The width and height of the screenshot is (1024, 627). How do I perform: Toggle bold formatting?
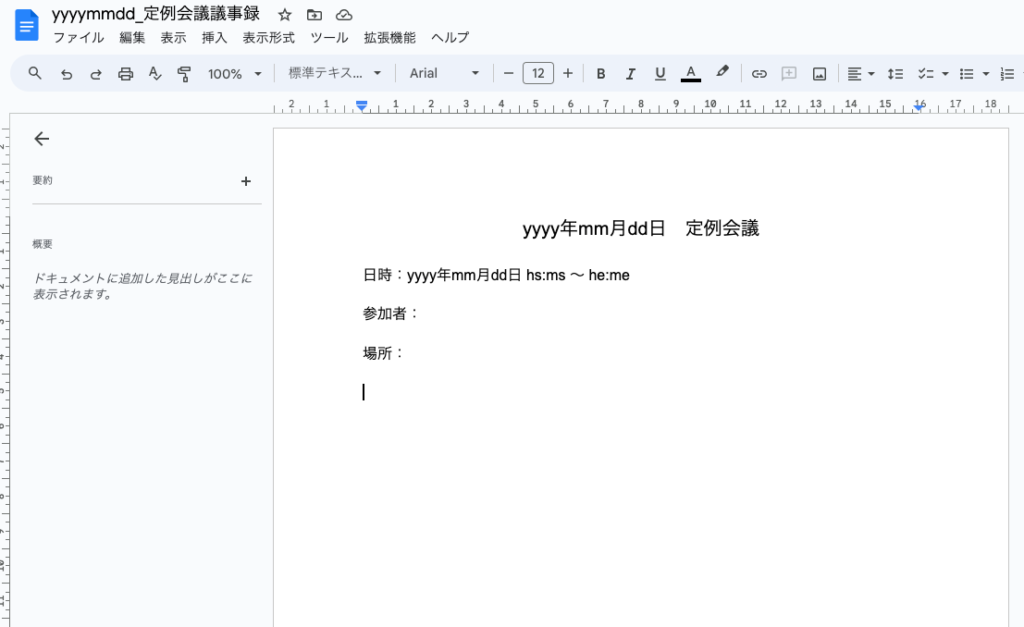pyautogui.click(x=601, y=74)
